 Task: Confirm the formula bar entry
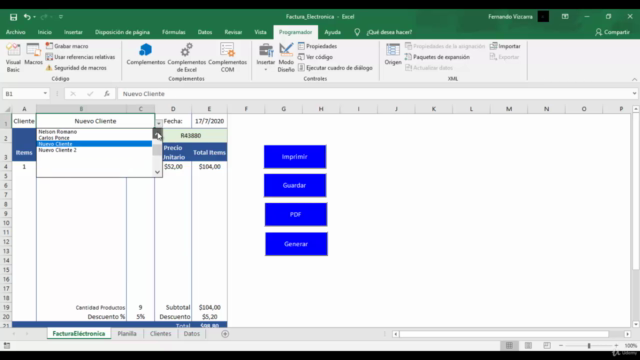tap(90, 94)
